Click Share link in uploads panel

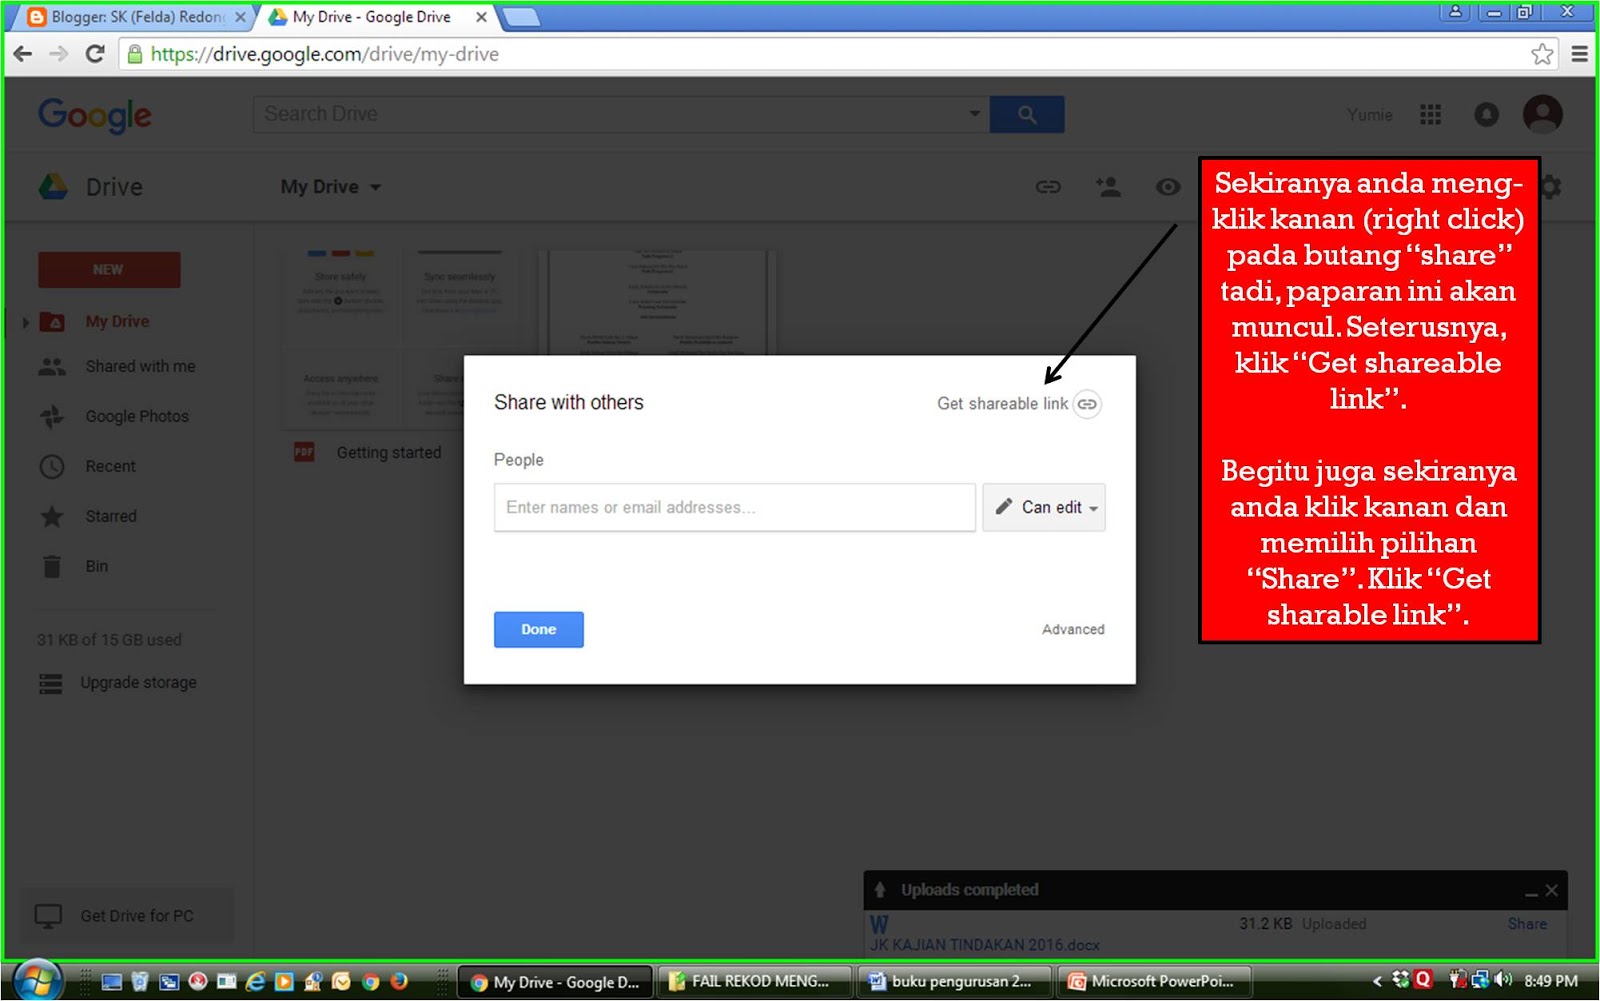point(1527,924)
